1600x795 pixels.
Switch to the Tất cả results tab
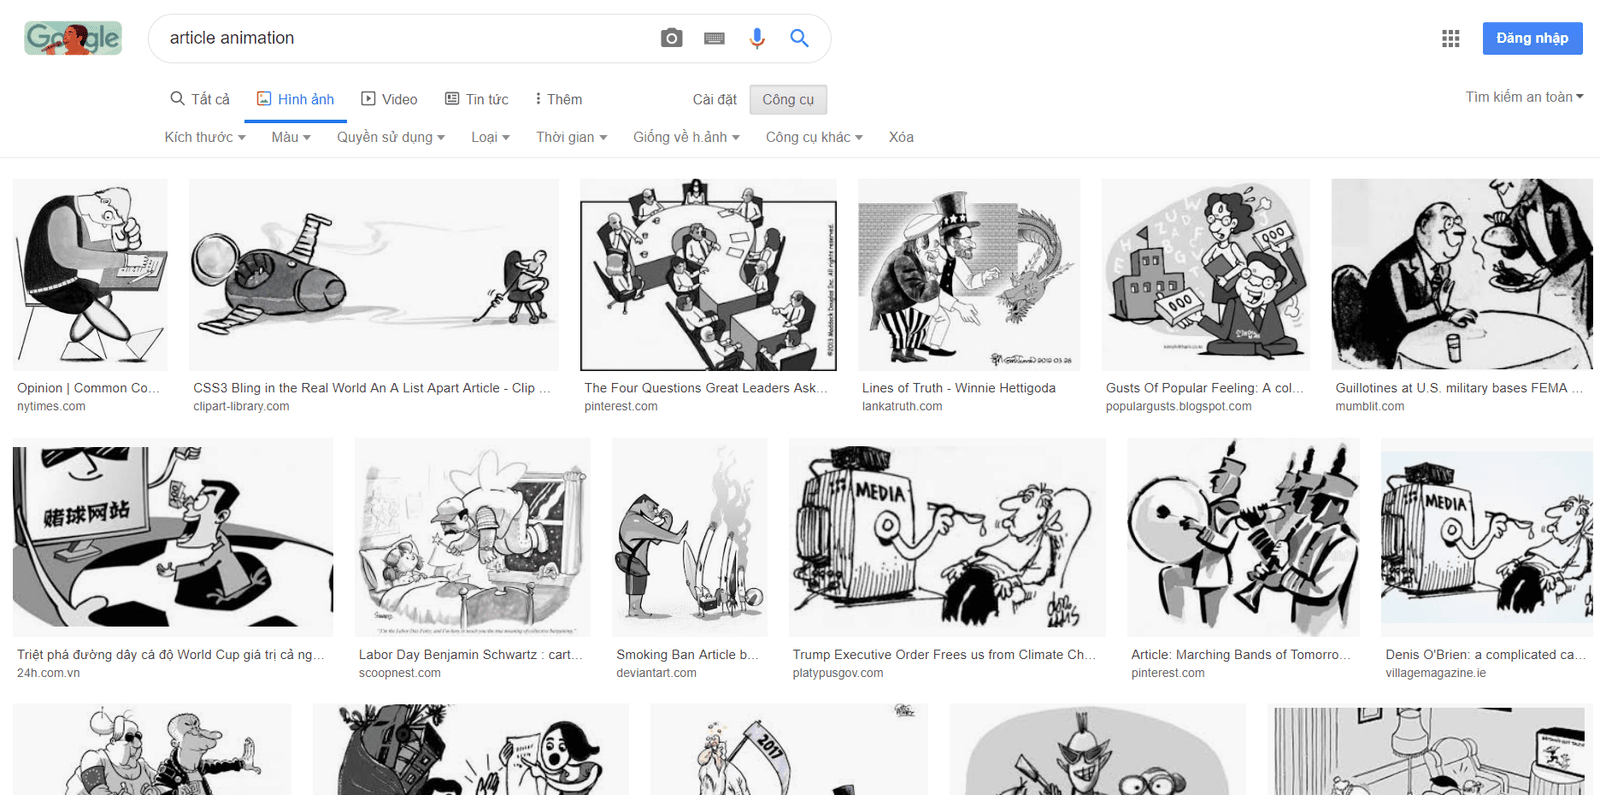(200, 99)
